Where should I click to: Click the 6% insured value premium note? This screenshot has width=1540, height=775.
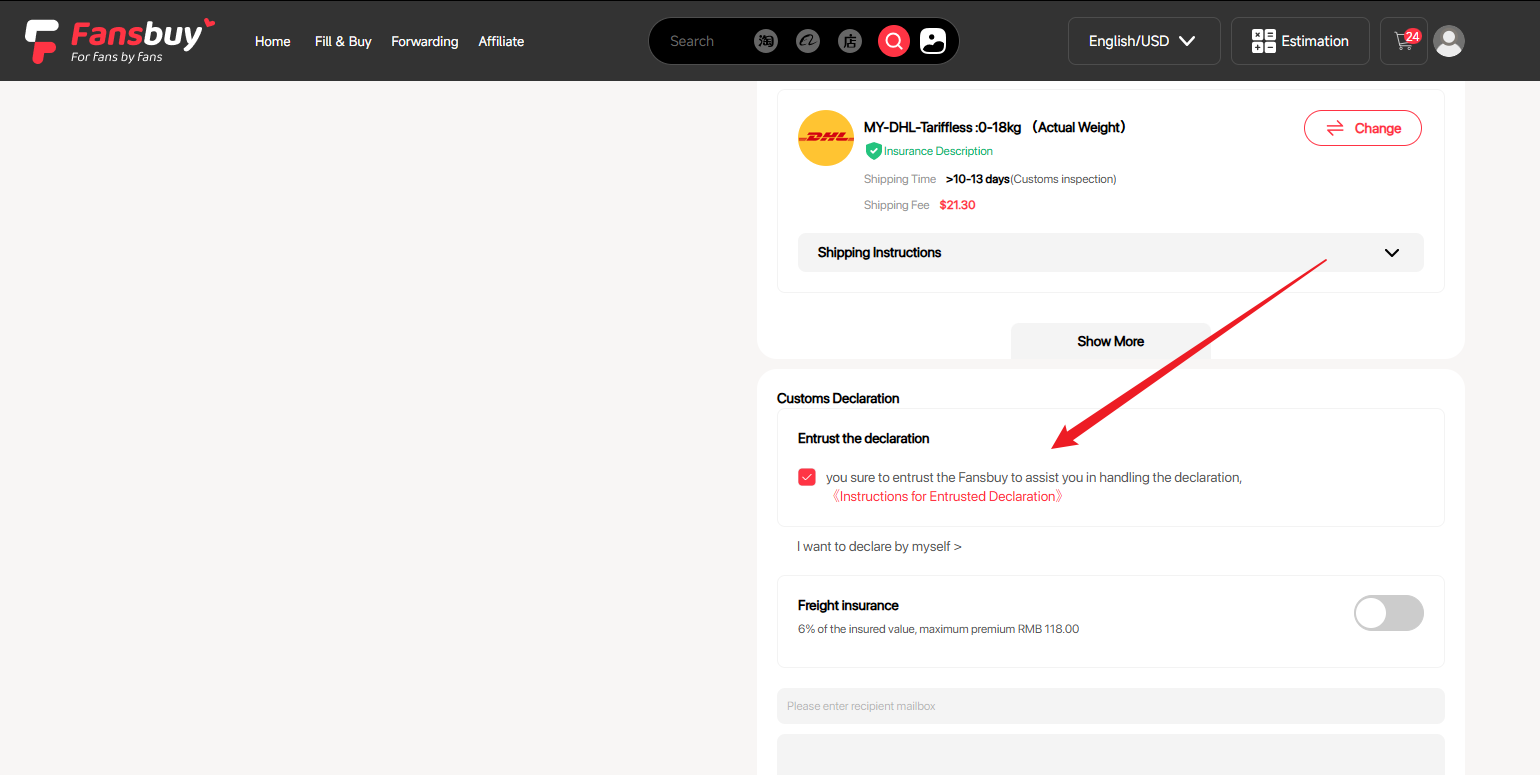point(938,629)
